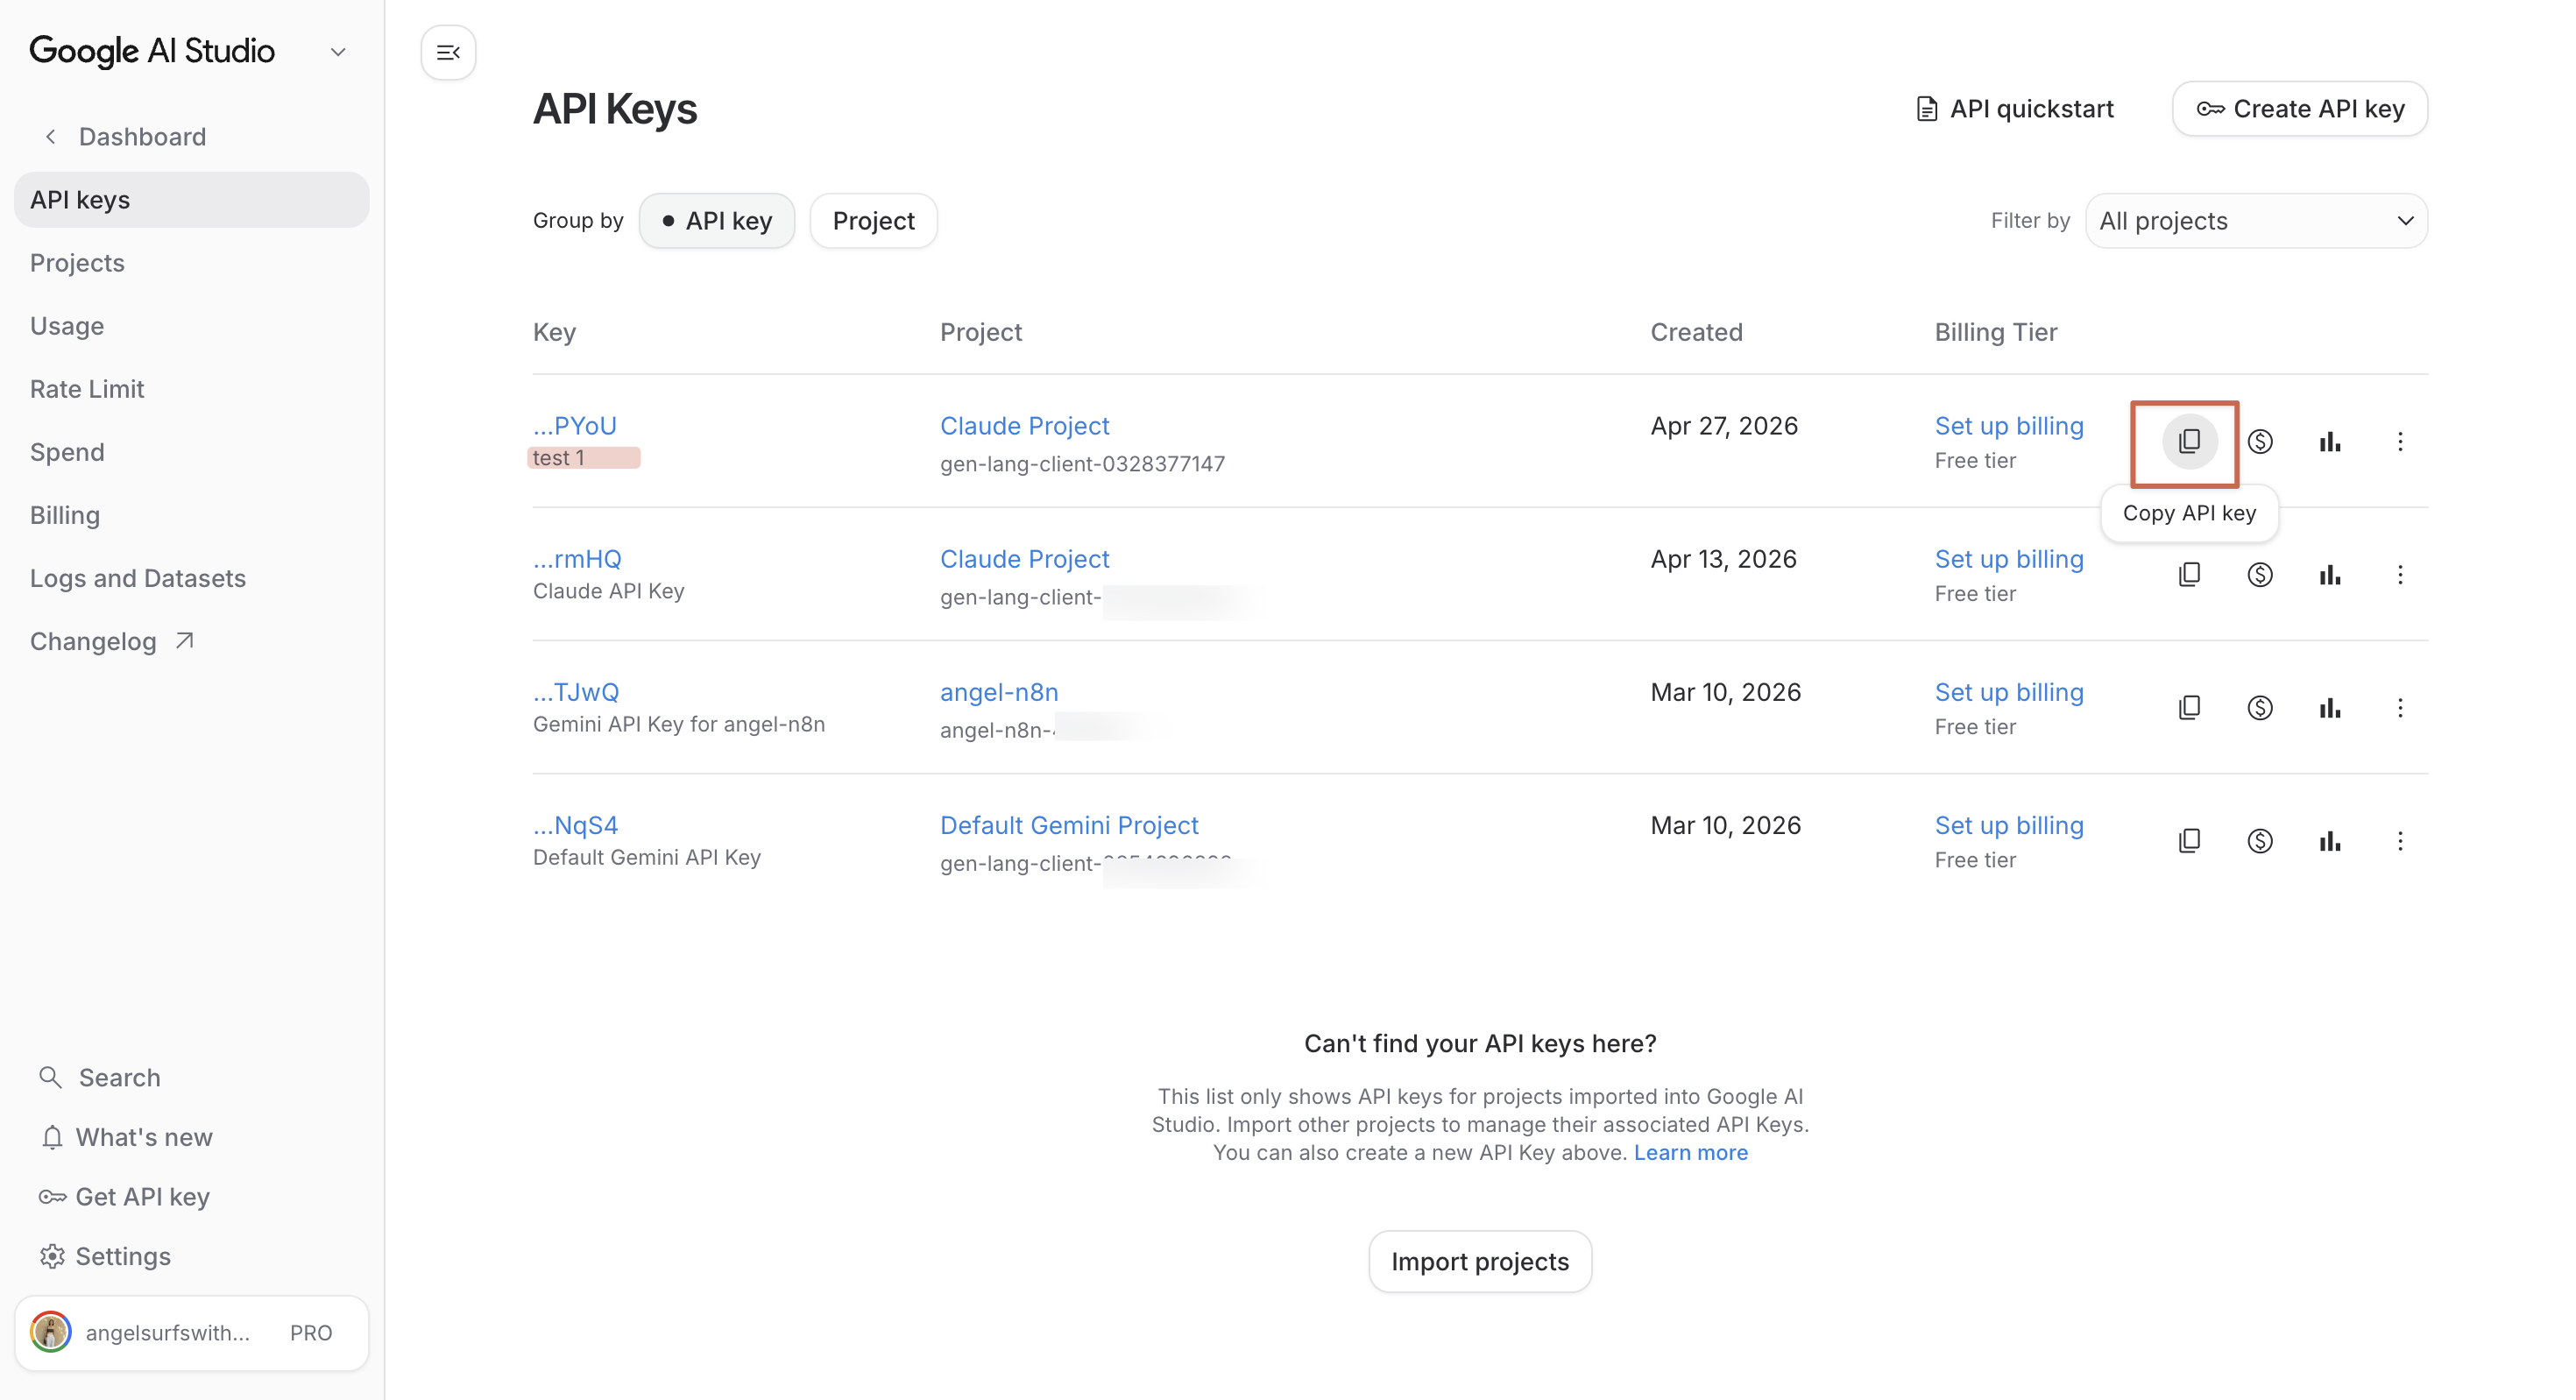Open Rate Limit in the sidebar

point(87,389)
